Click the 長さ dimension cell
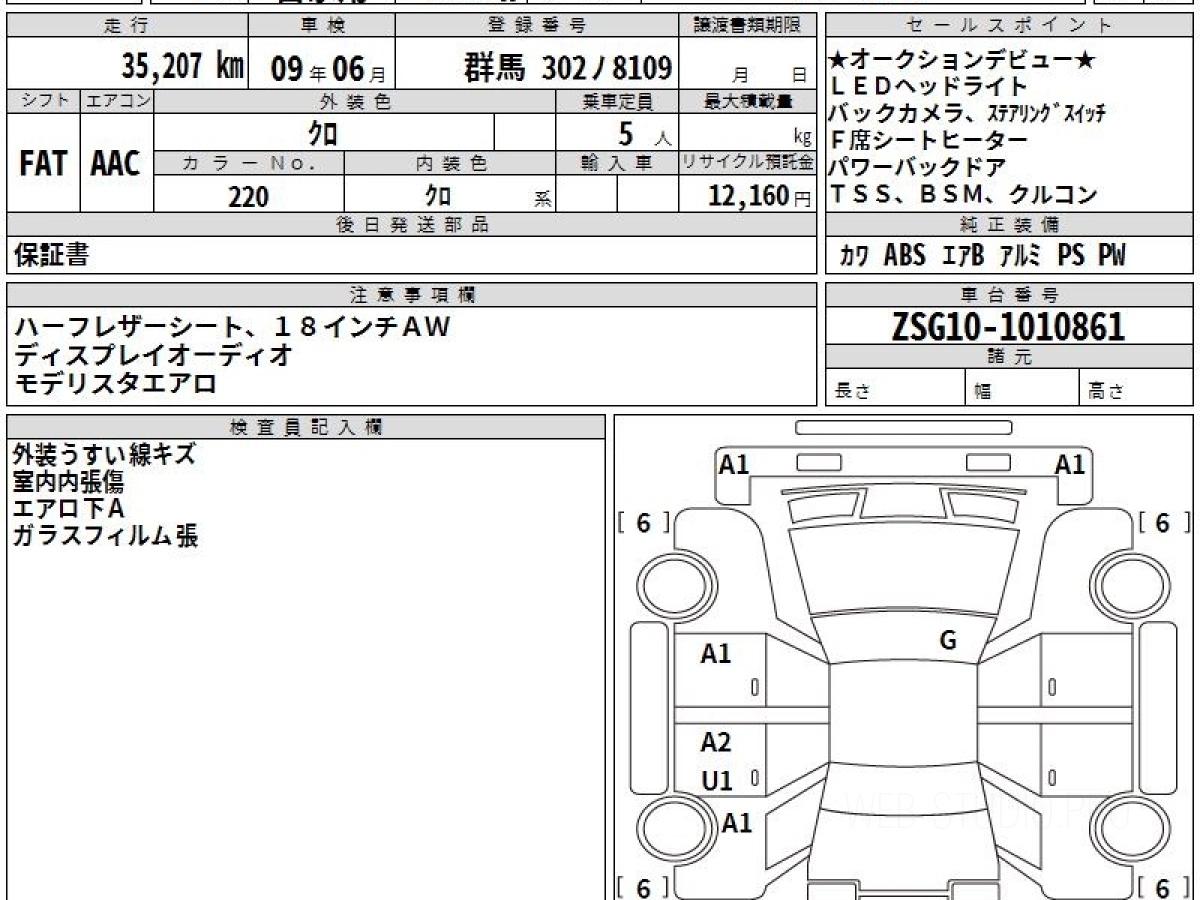 (895, 388)
